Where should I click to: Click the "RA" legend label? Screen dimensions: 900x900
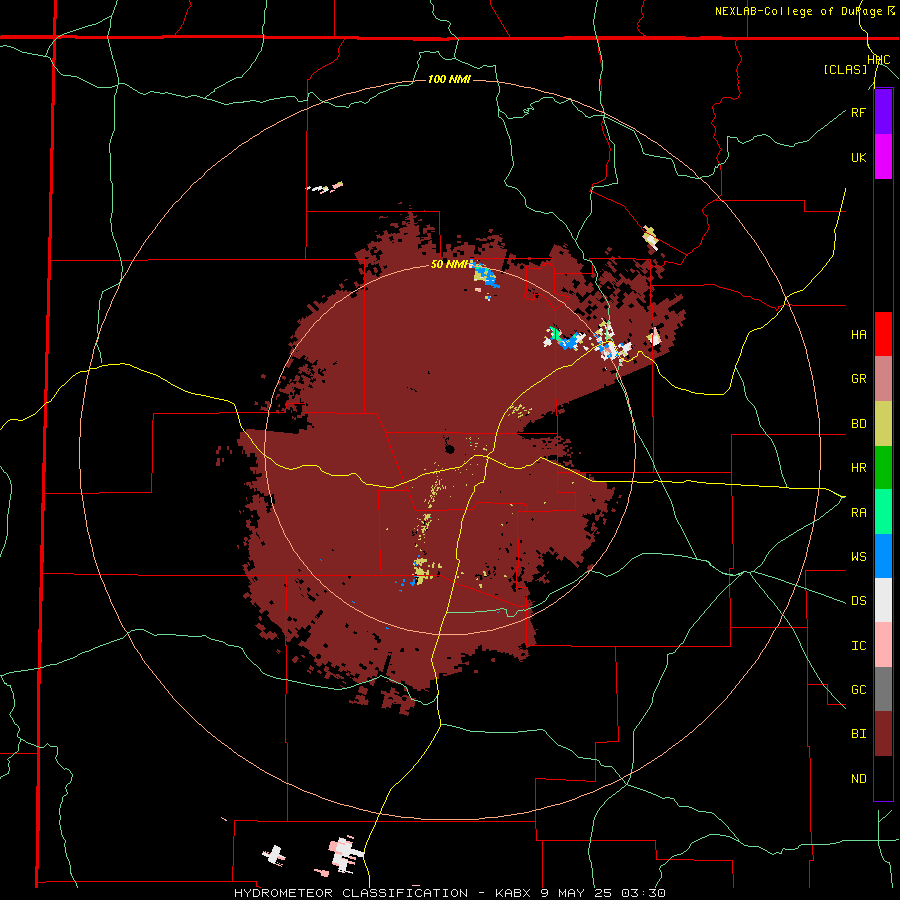858,513
